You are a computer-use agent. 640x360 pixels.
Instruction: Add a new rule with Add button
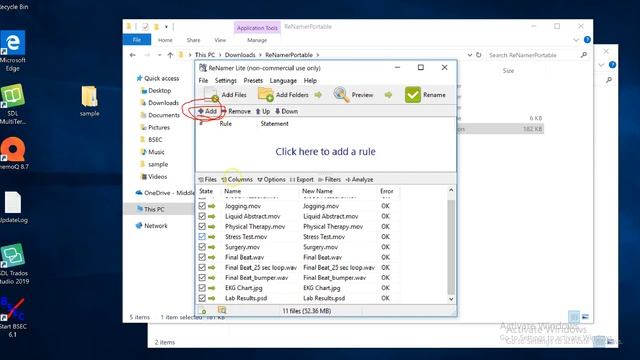tap(208, 111)
